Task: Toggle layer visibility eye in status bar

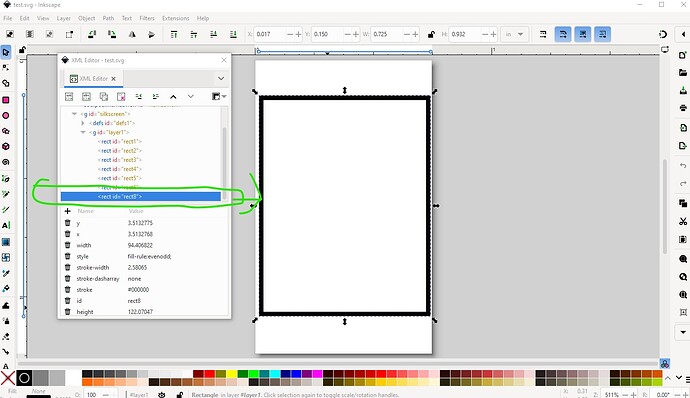Action: pyautogui.click(x=161, y=394)
